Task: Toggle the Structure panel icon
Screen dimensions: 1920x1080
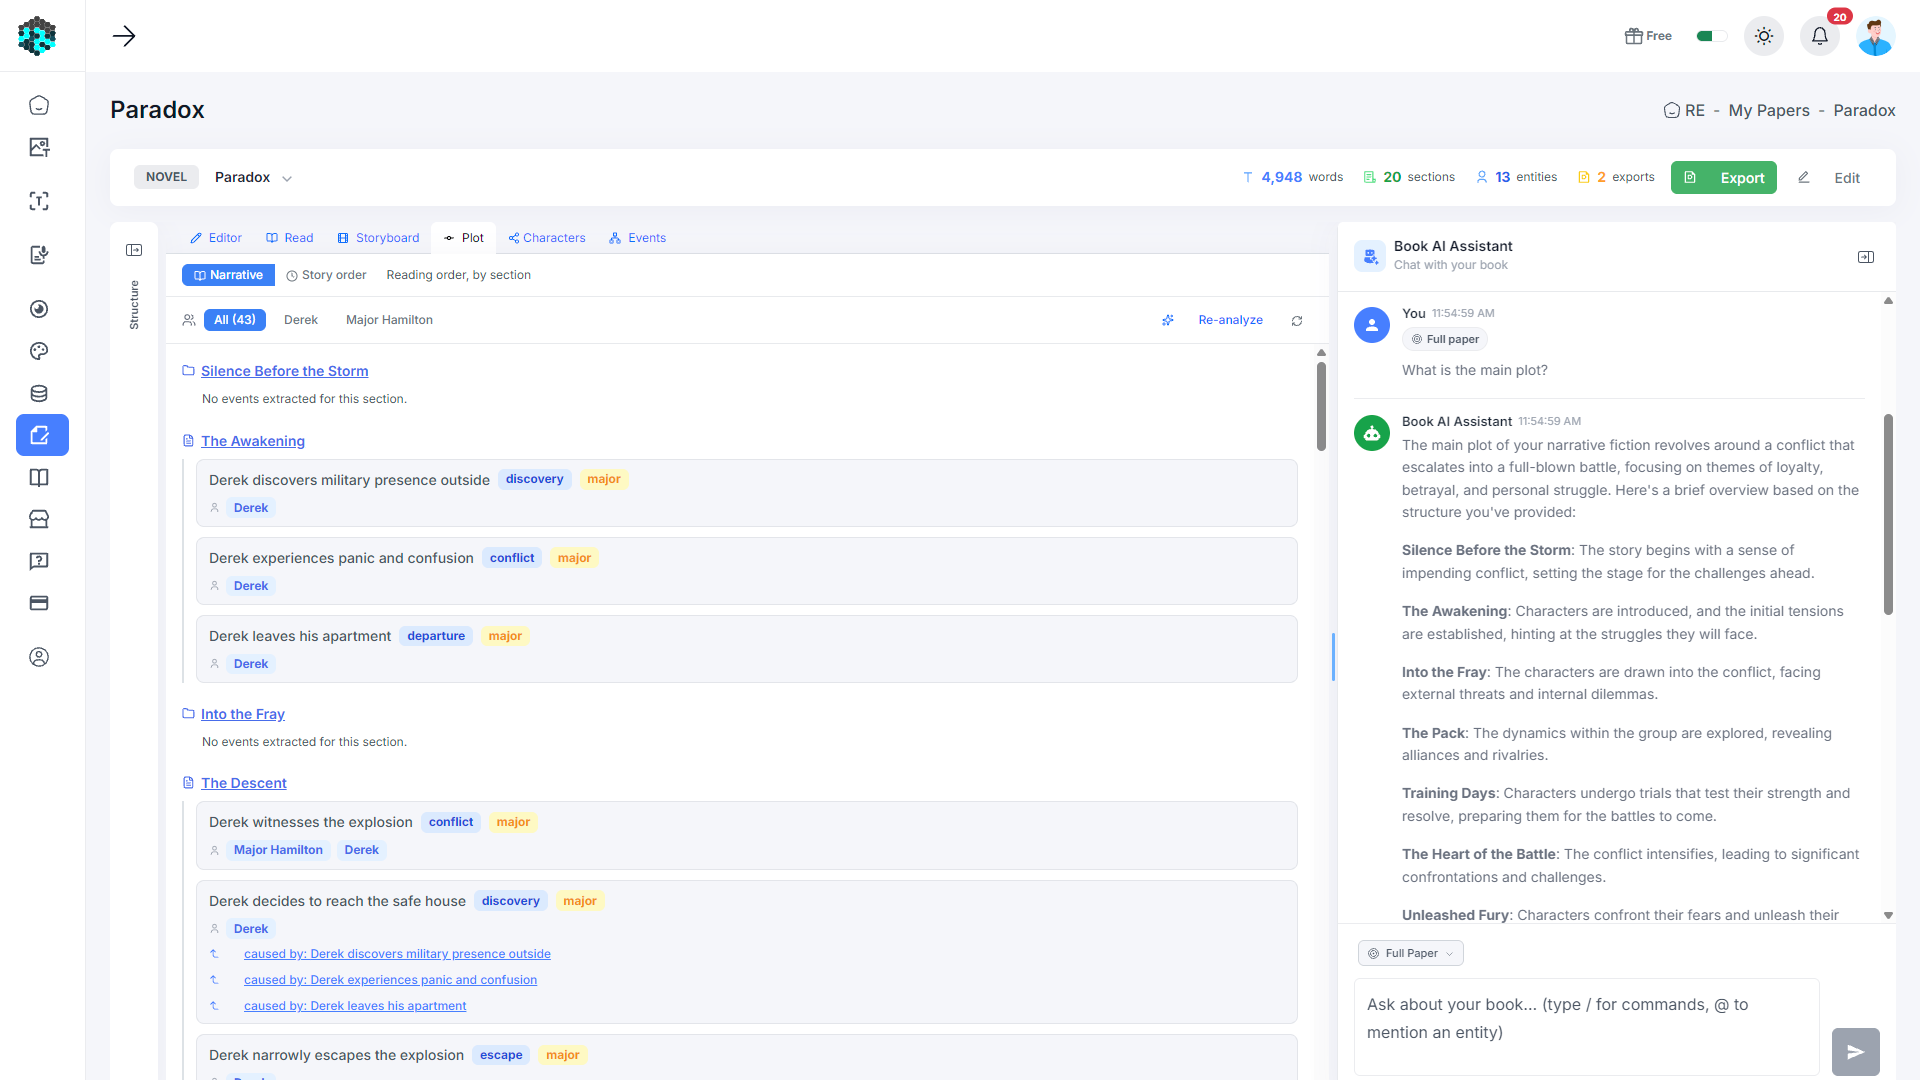Action: [x=134, y=250]
